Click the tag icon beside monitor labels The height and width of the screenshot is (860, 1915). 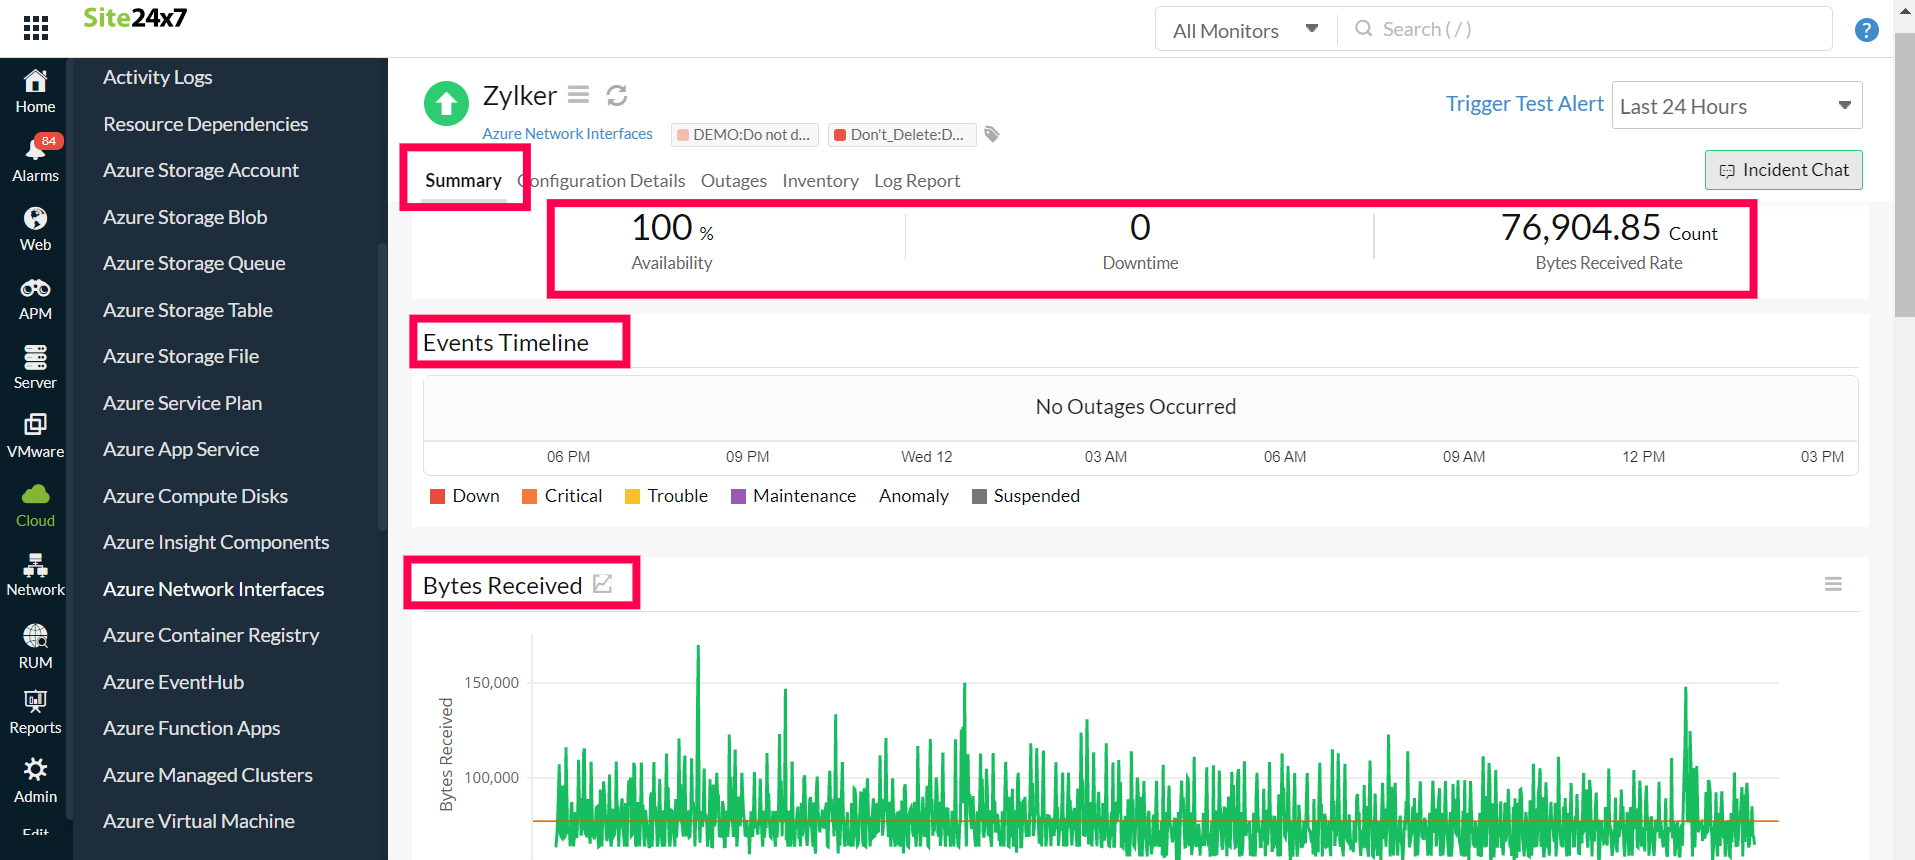pos(992,134)
